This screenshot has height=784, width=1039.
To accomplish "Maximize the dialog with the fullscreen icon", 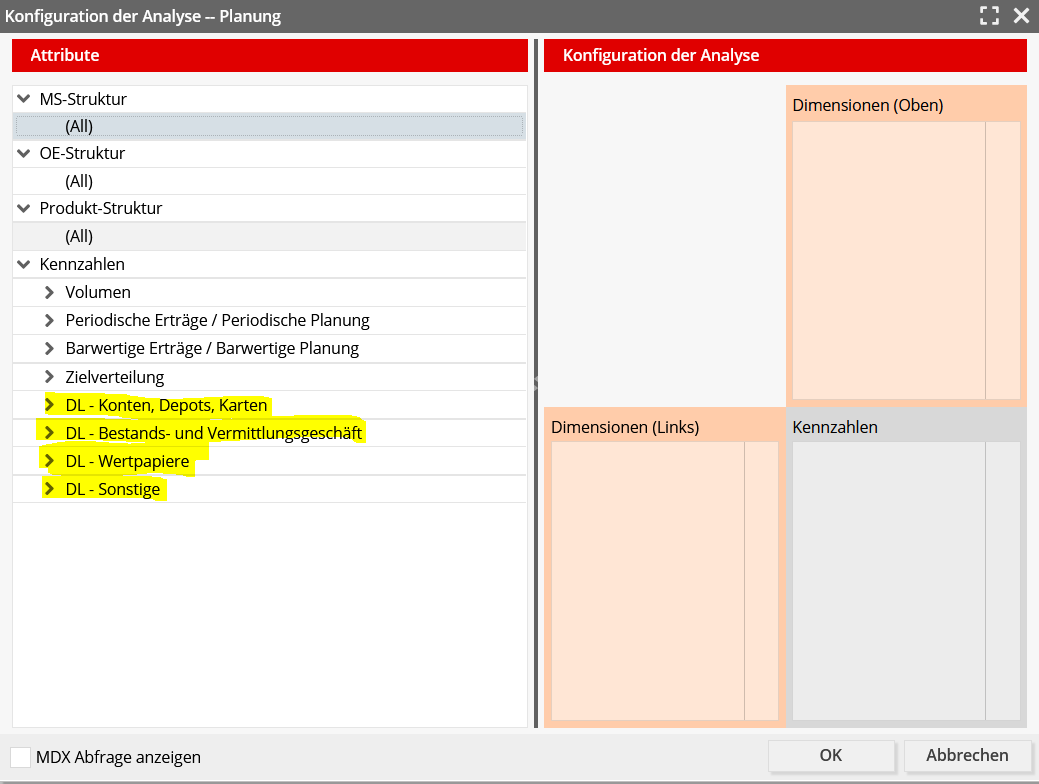I will pos(989,15).
